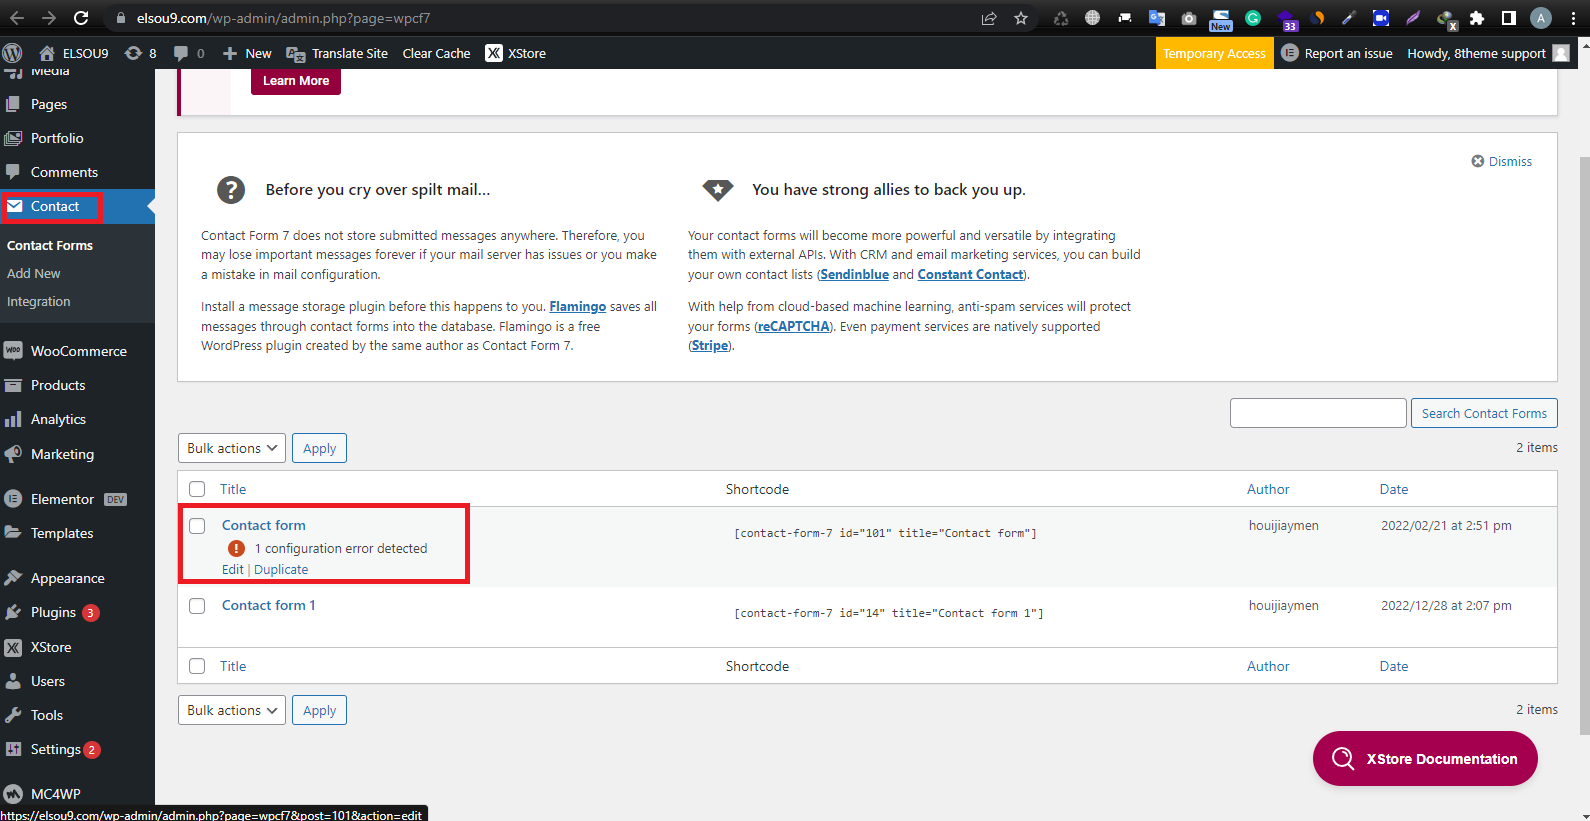Click the Temporary Access button

(1214, 53)
